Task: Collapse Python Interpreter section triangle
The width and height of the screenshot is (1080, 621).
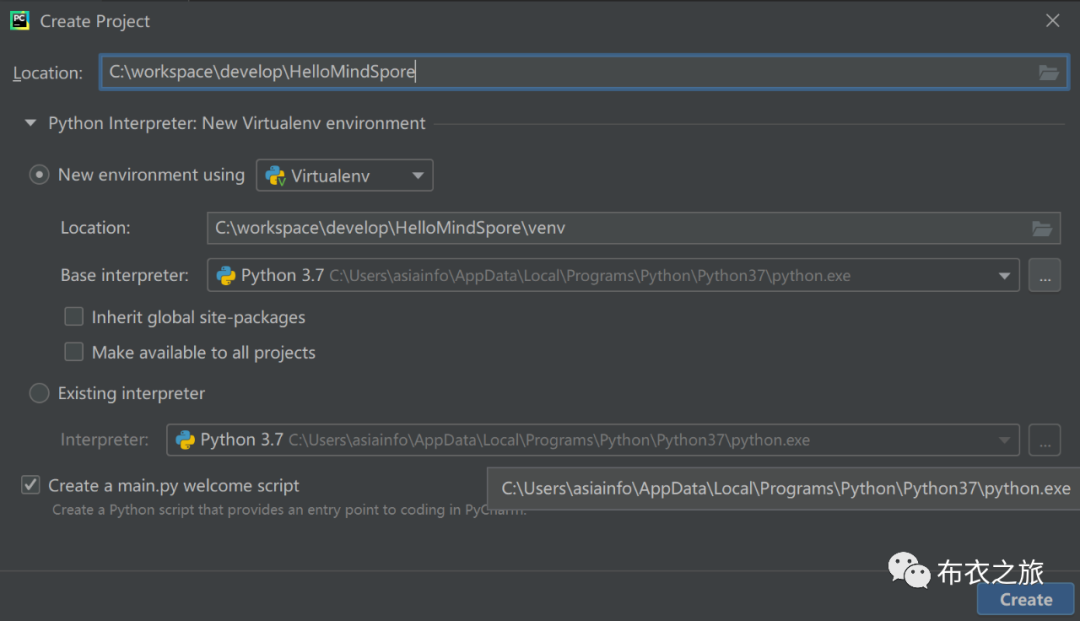Action: [x=30, y=123]
